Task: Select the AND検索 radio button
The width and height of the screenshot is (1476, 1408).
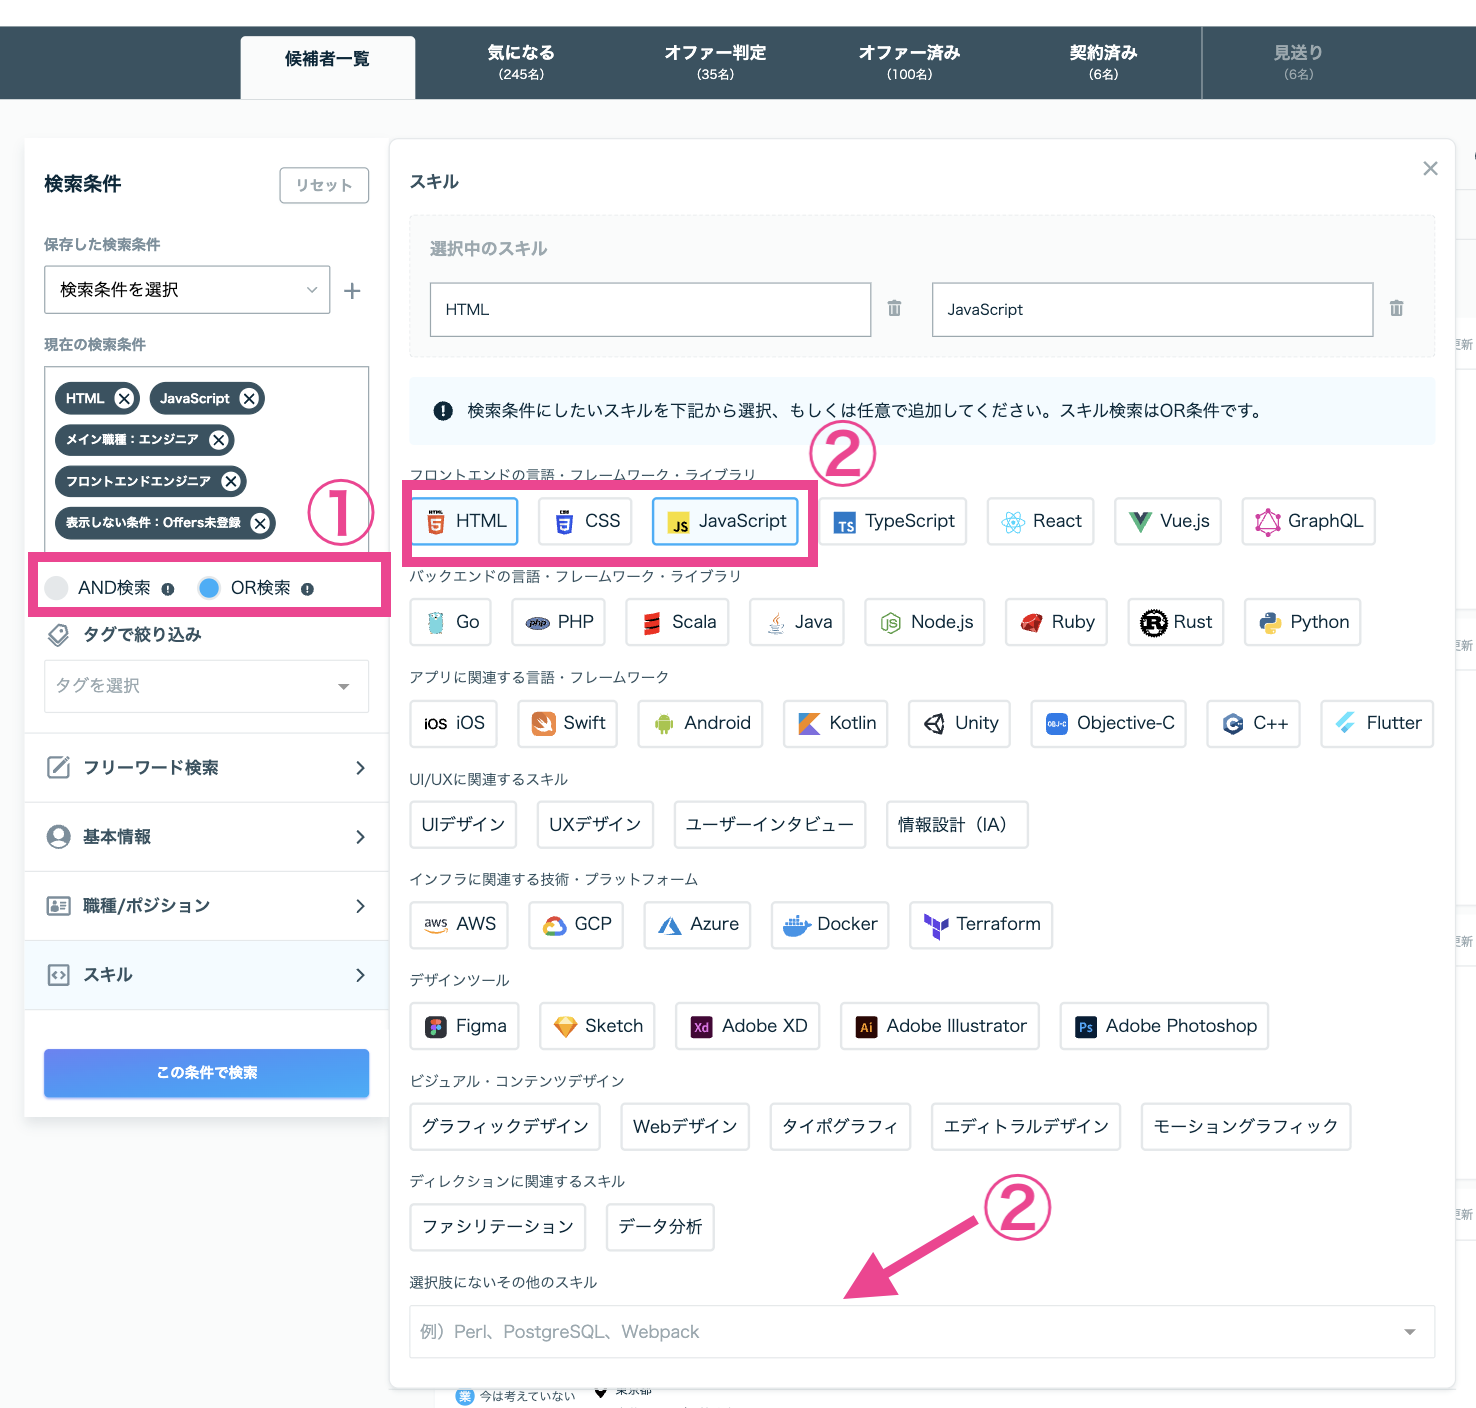Action: click(57, 588)
